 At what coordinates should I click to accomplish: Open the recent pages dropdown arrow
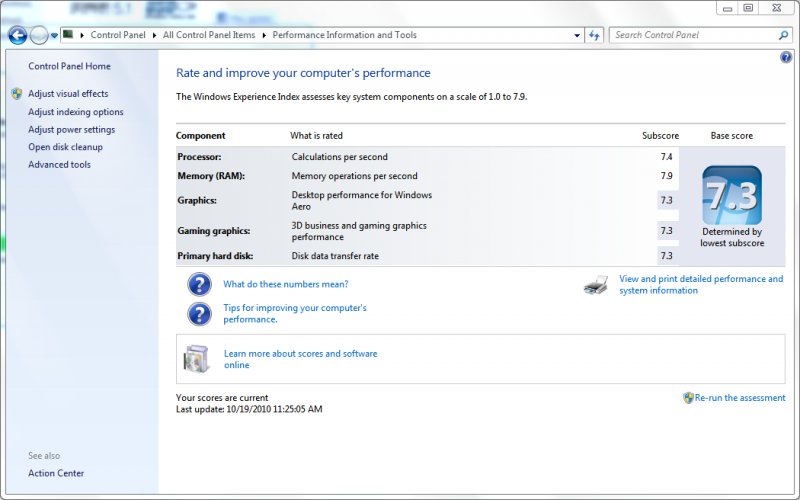54,36
